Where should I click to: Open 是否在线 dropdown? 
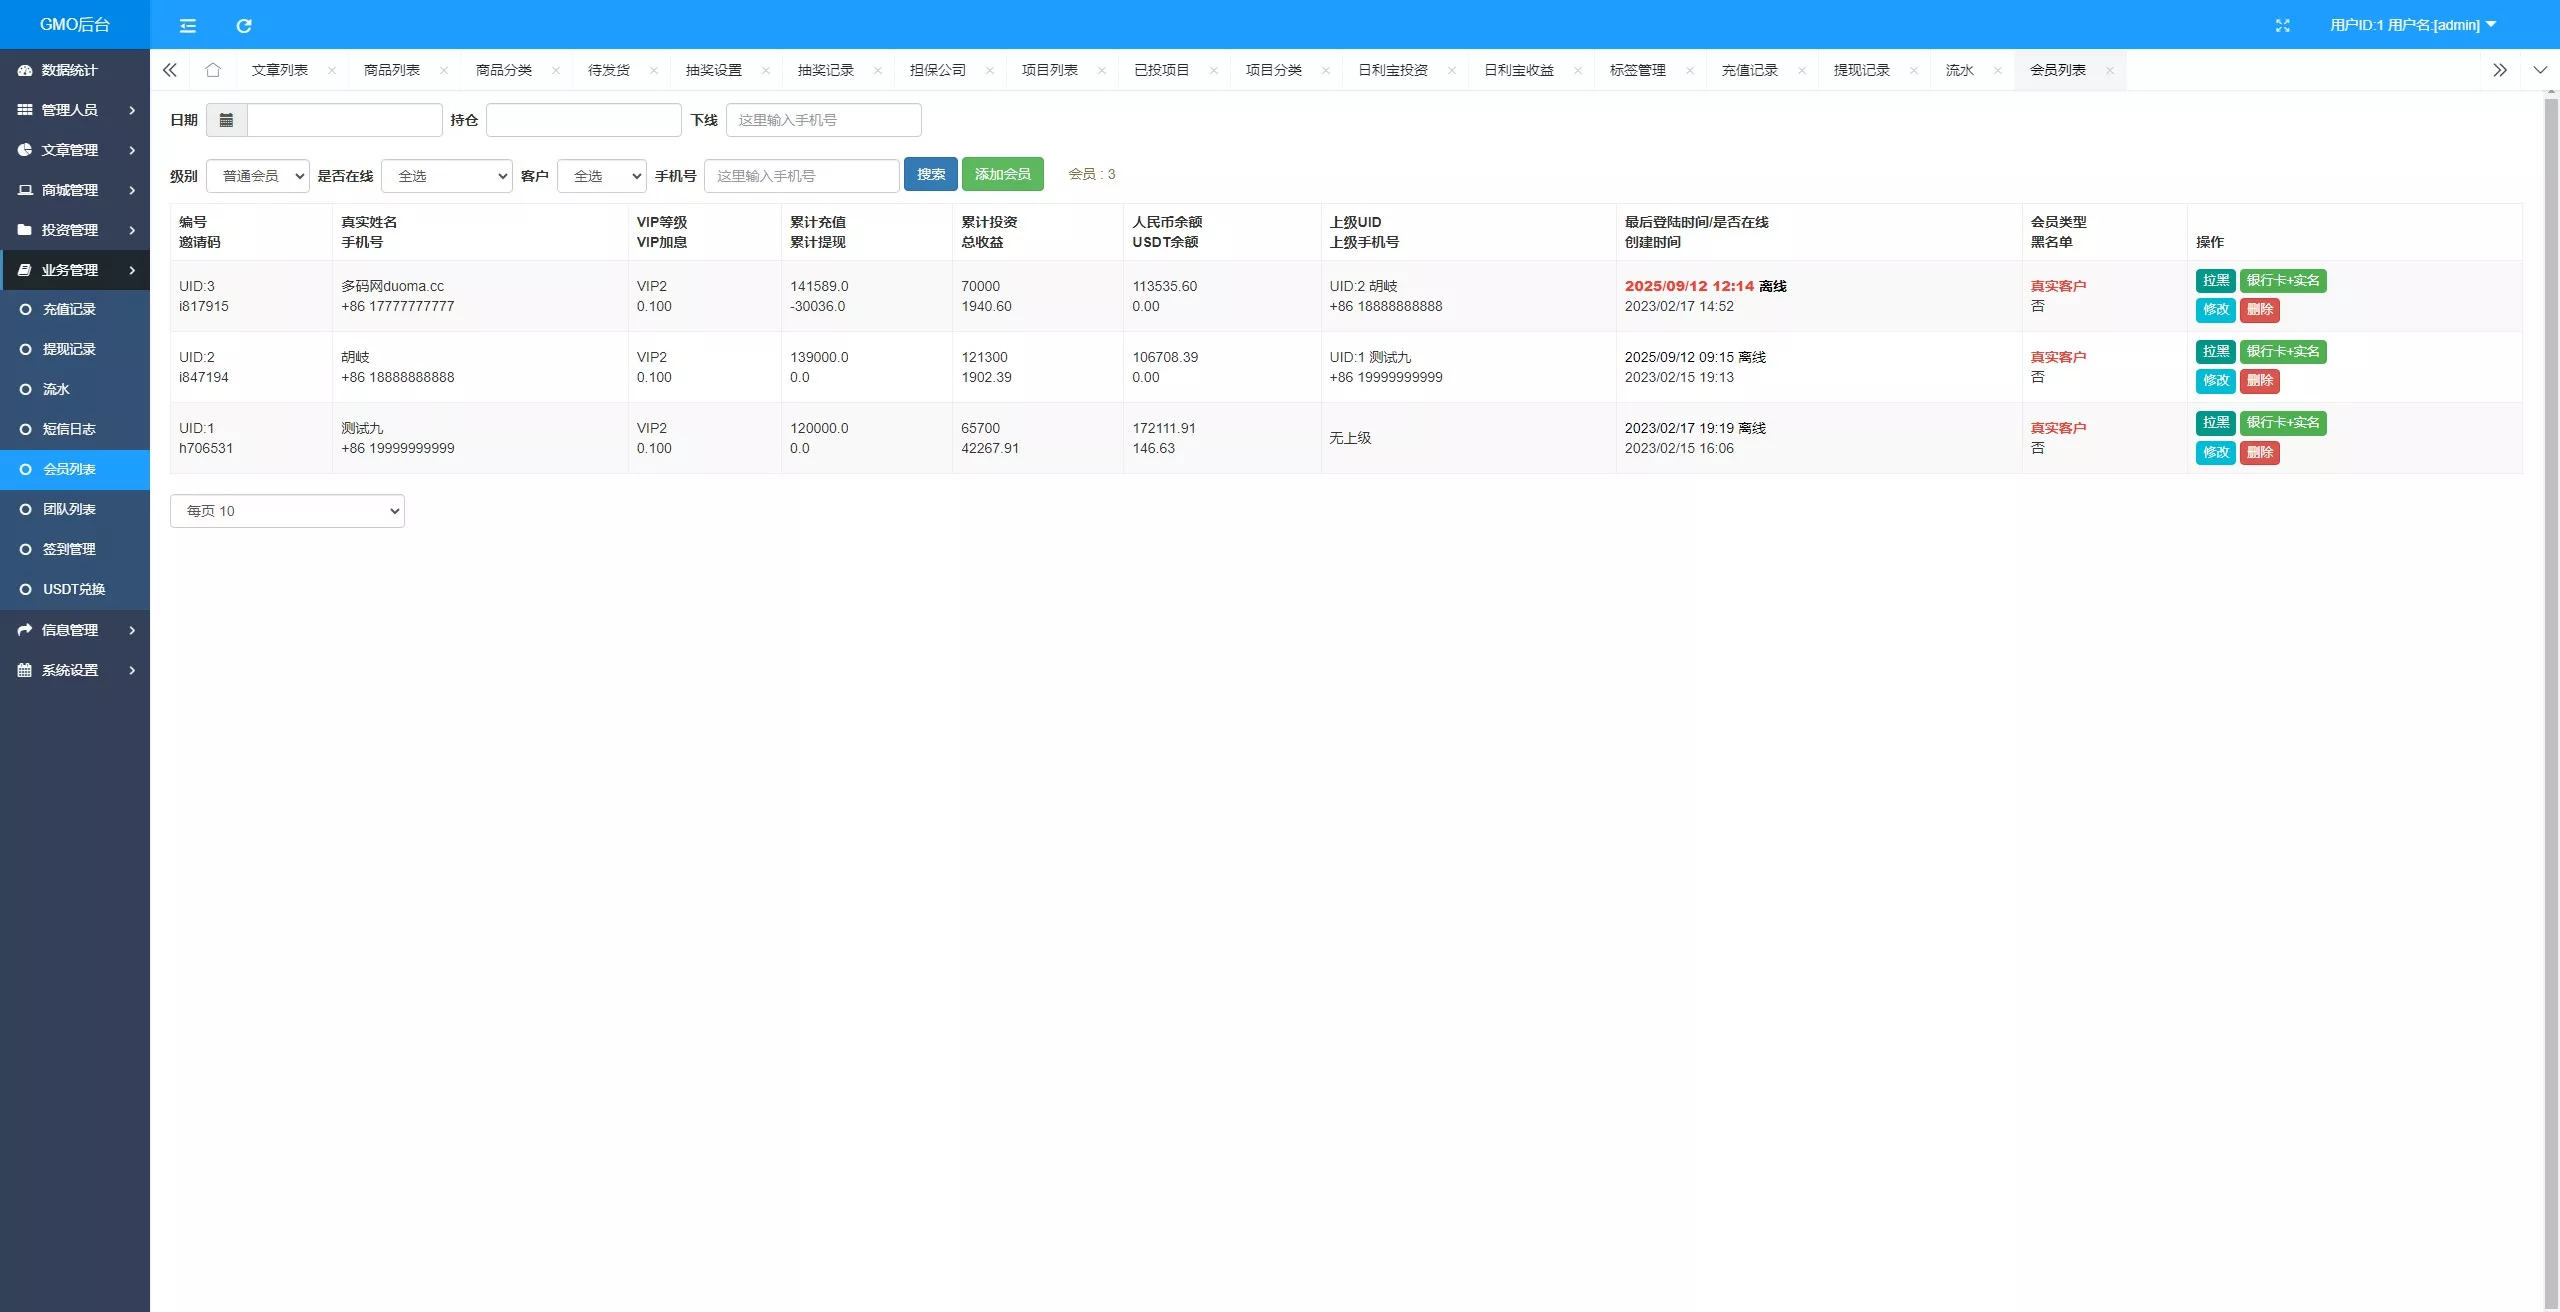[x=447, y=176]
